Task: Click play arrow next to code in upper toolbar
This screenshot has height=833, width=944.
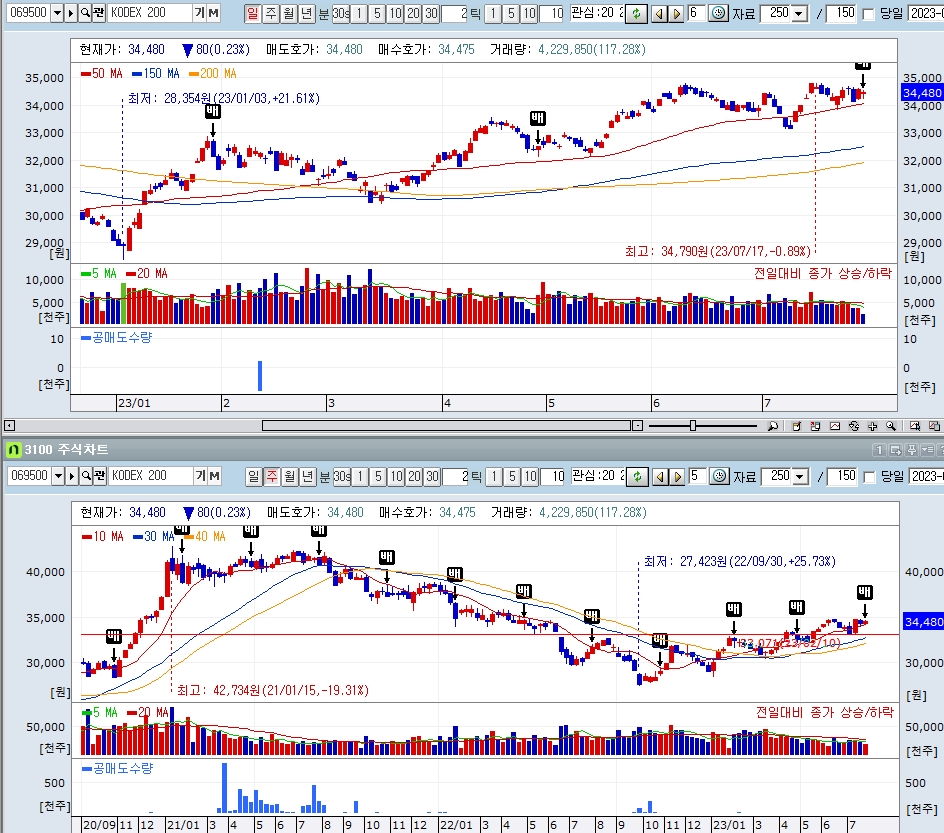Action: (x=71, y=13)
